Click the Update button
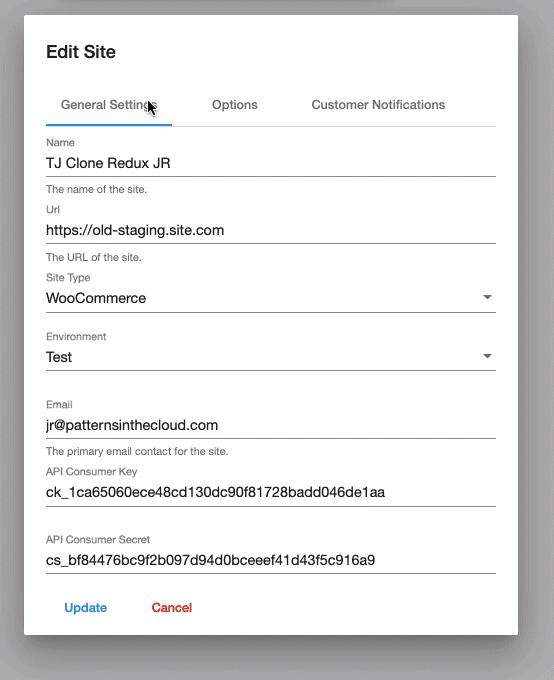The width and height of the screenshot is (554, 680). [x=85, y=608]
